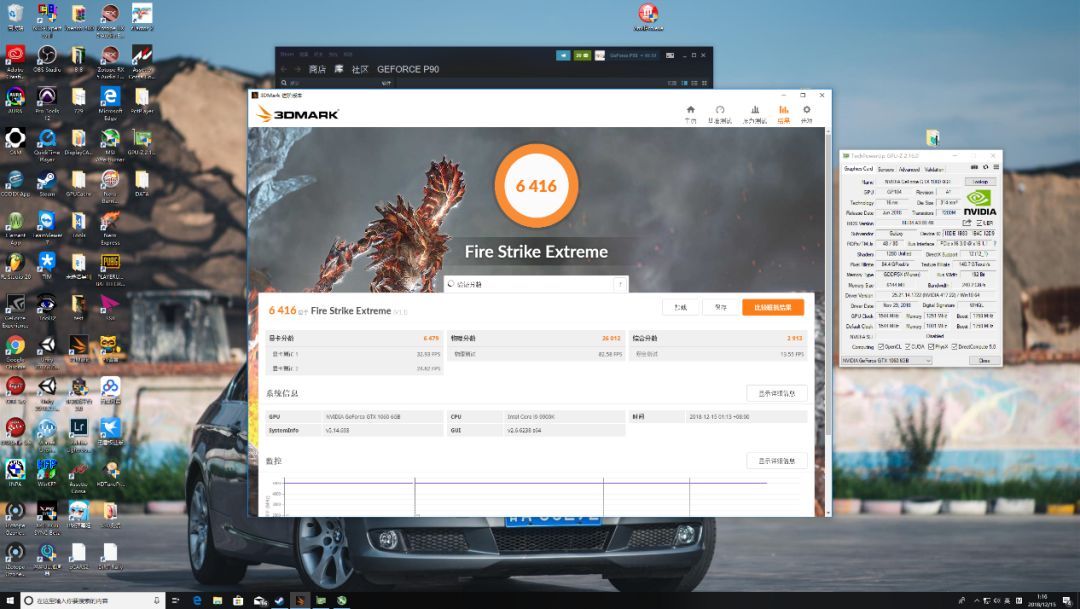Open MSI Afterburner desktop icon

(110, 142)
